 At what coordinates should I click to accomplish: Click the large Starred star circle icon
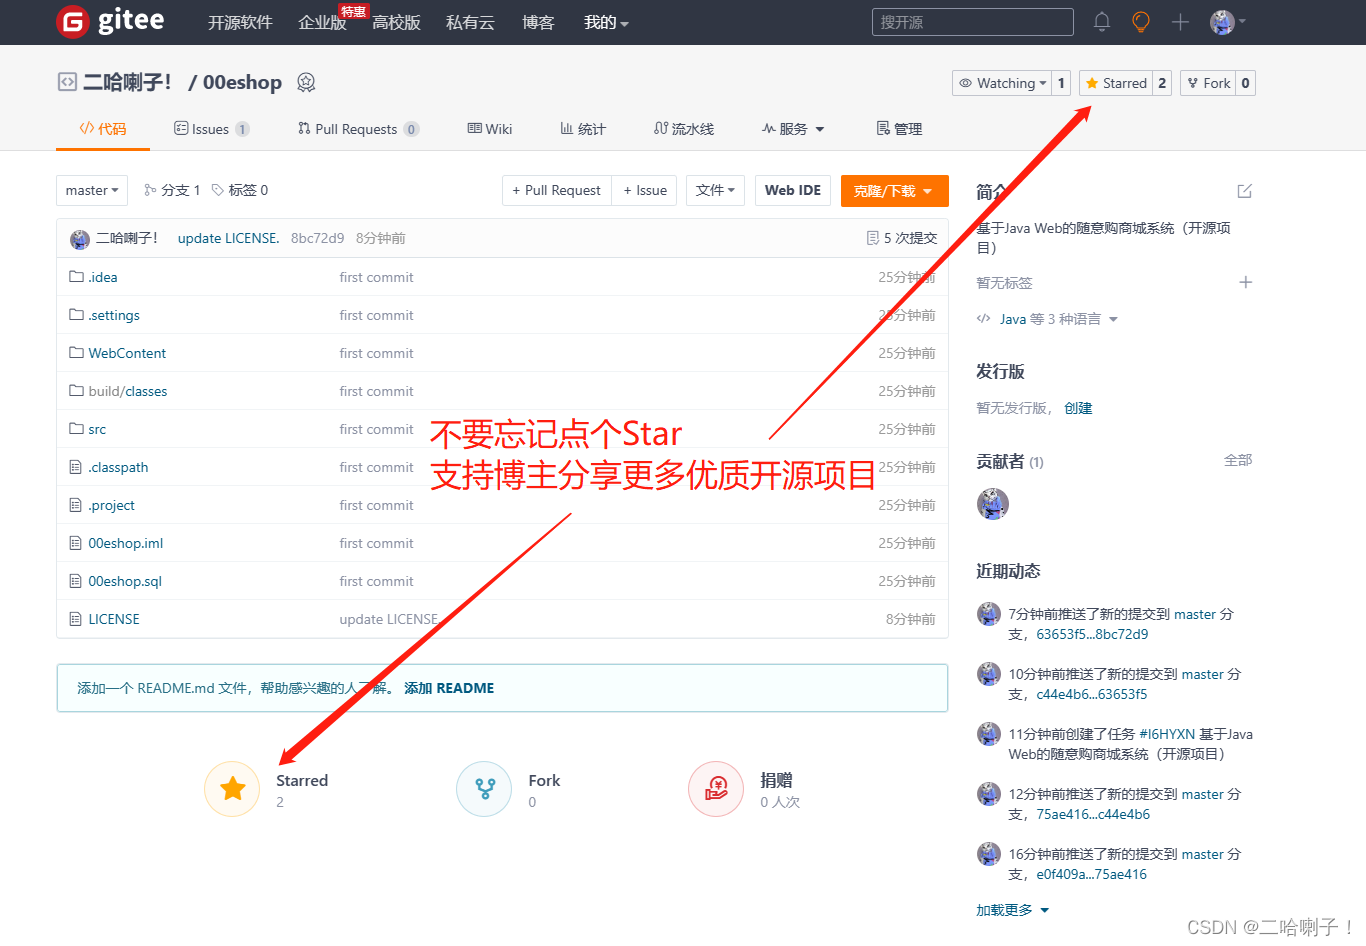tap(232, 789)
